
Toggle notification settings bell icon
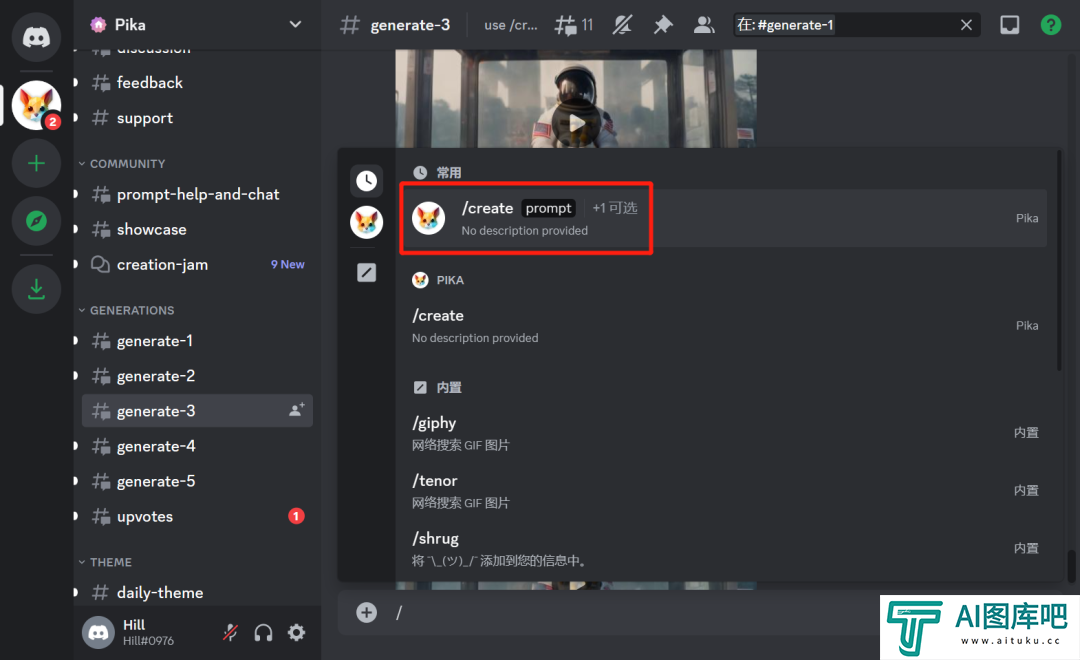click(623, 25)
